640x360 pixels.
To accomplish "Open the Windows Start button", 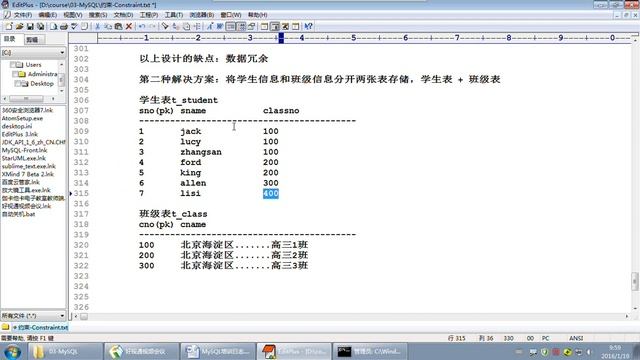I will click(x=12, y=351).
